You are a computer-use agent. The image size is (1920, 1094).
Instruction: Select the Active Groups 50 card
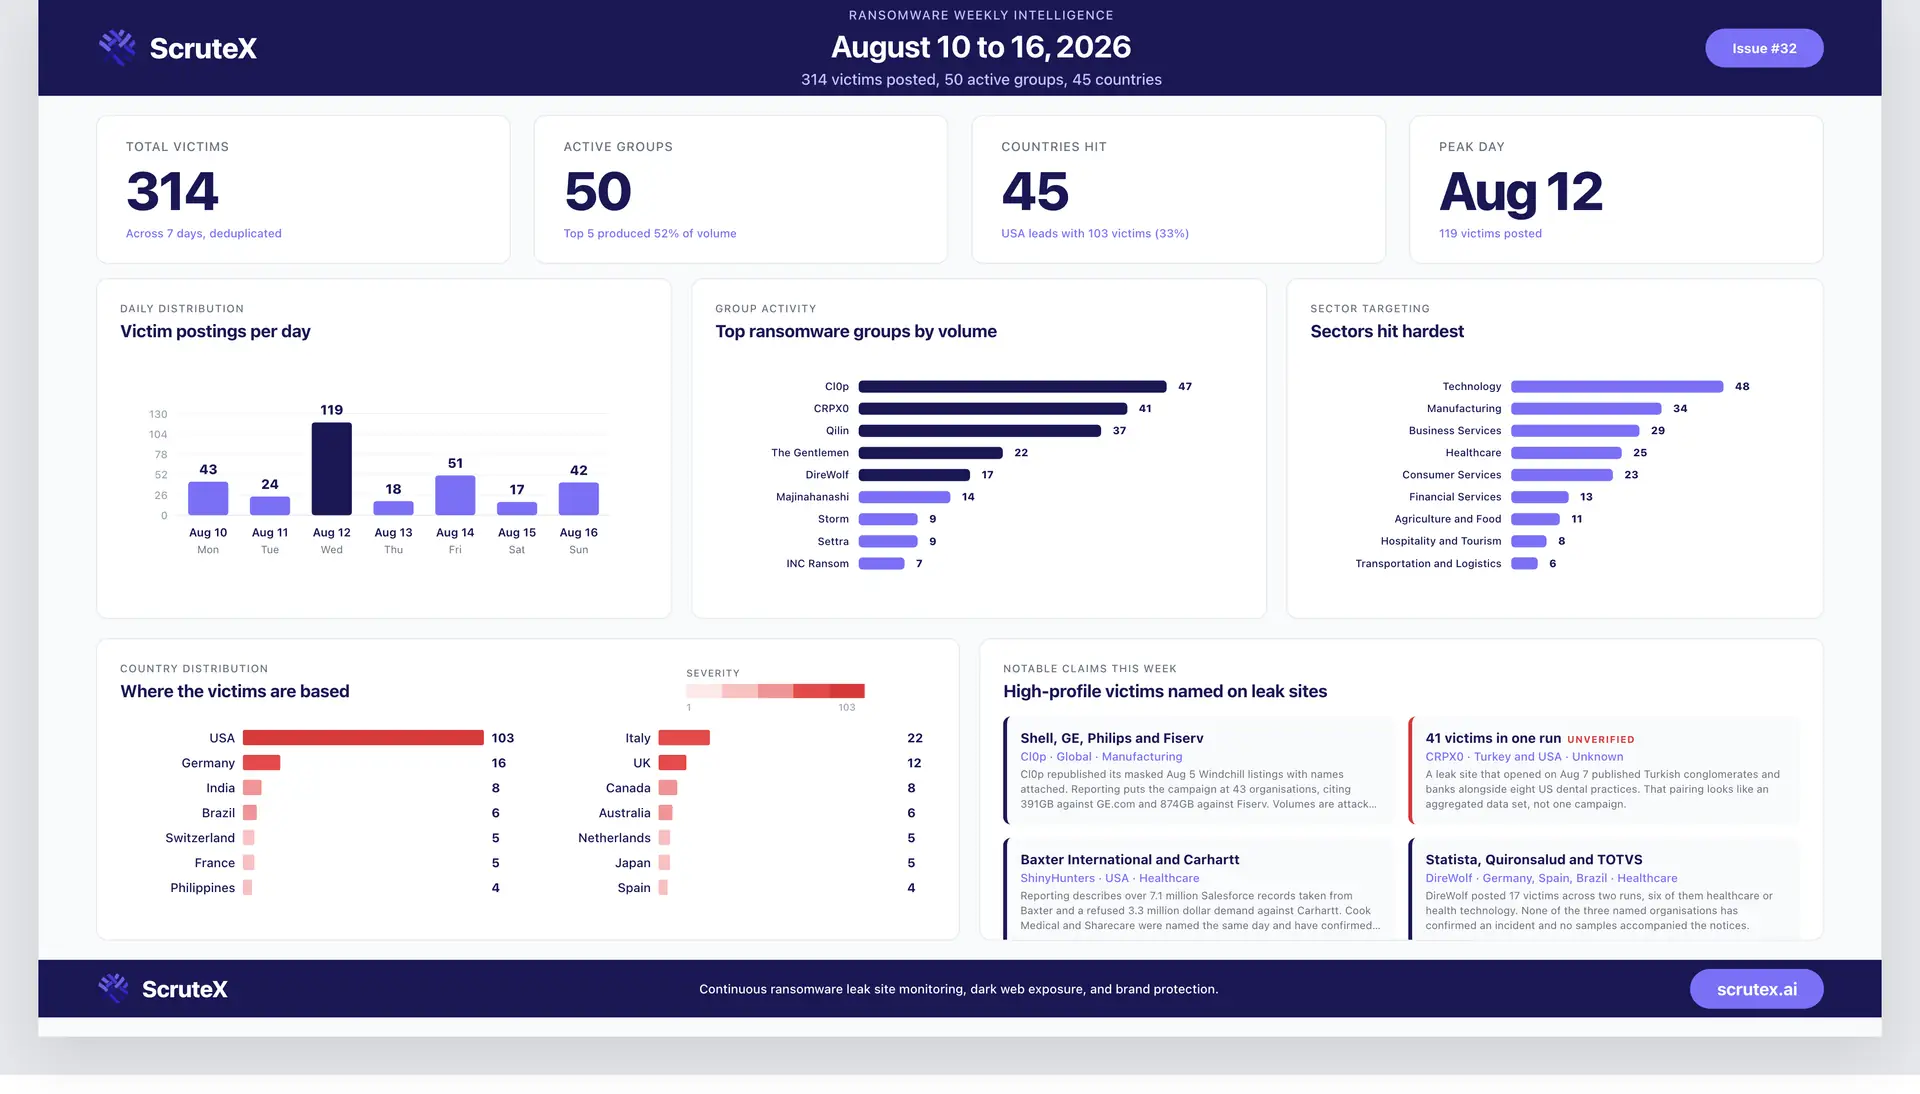coord(741,189)
